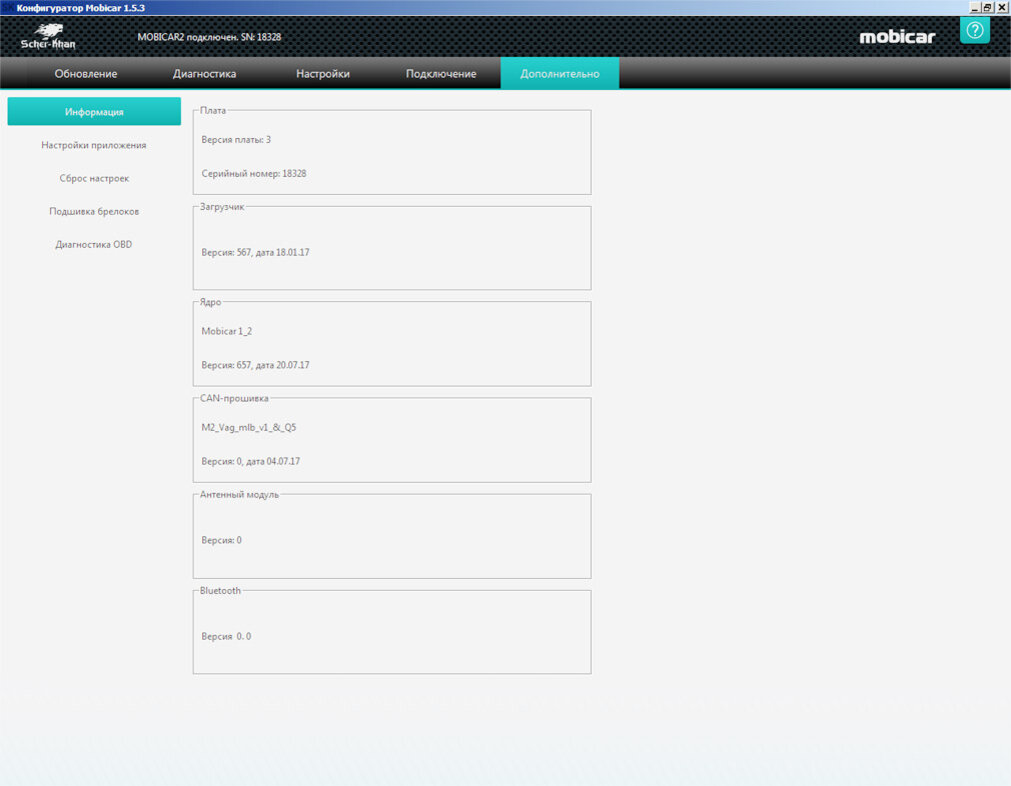Click the bootloader Версия: 567 line
This screenshot has width=1011, height=786.
pyautogui.click(x=255, y=252)
